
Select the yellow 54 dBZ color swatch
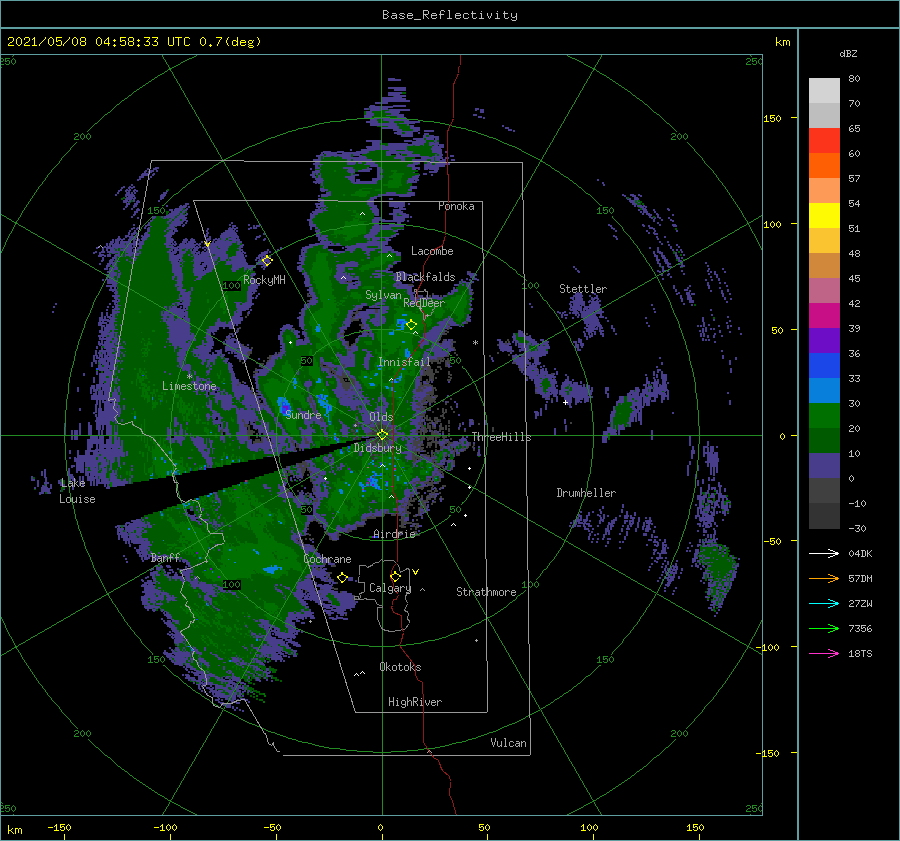point(824,215)
